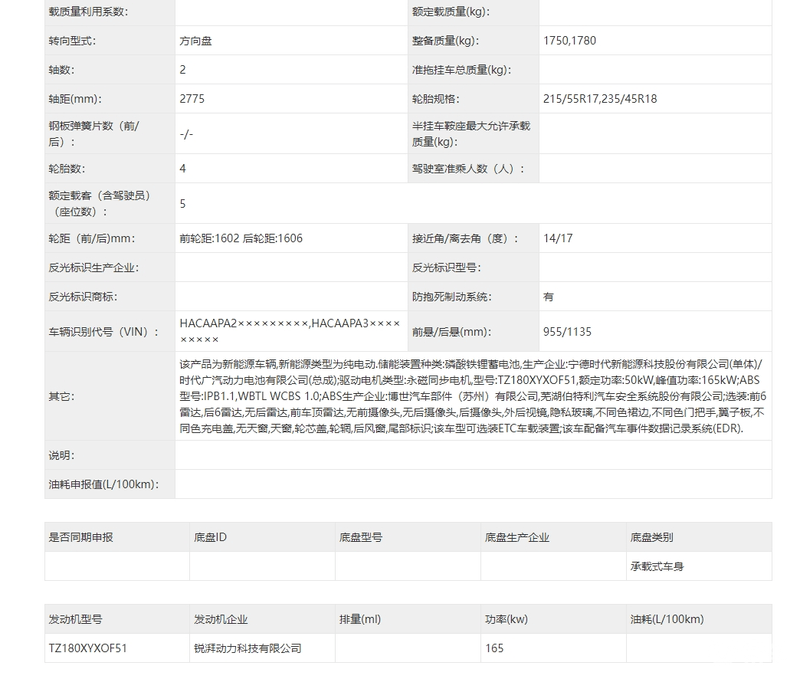Click the track width 前轮距:1602 后轮距:1606
Image resolution: width=800 pixels, height=676 pixels.
pyautogui.click(x=241, y=239)
